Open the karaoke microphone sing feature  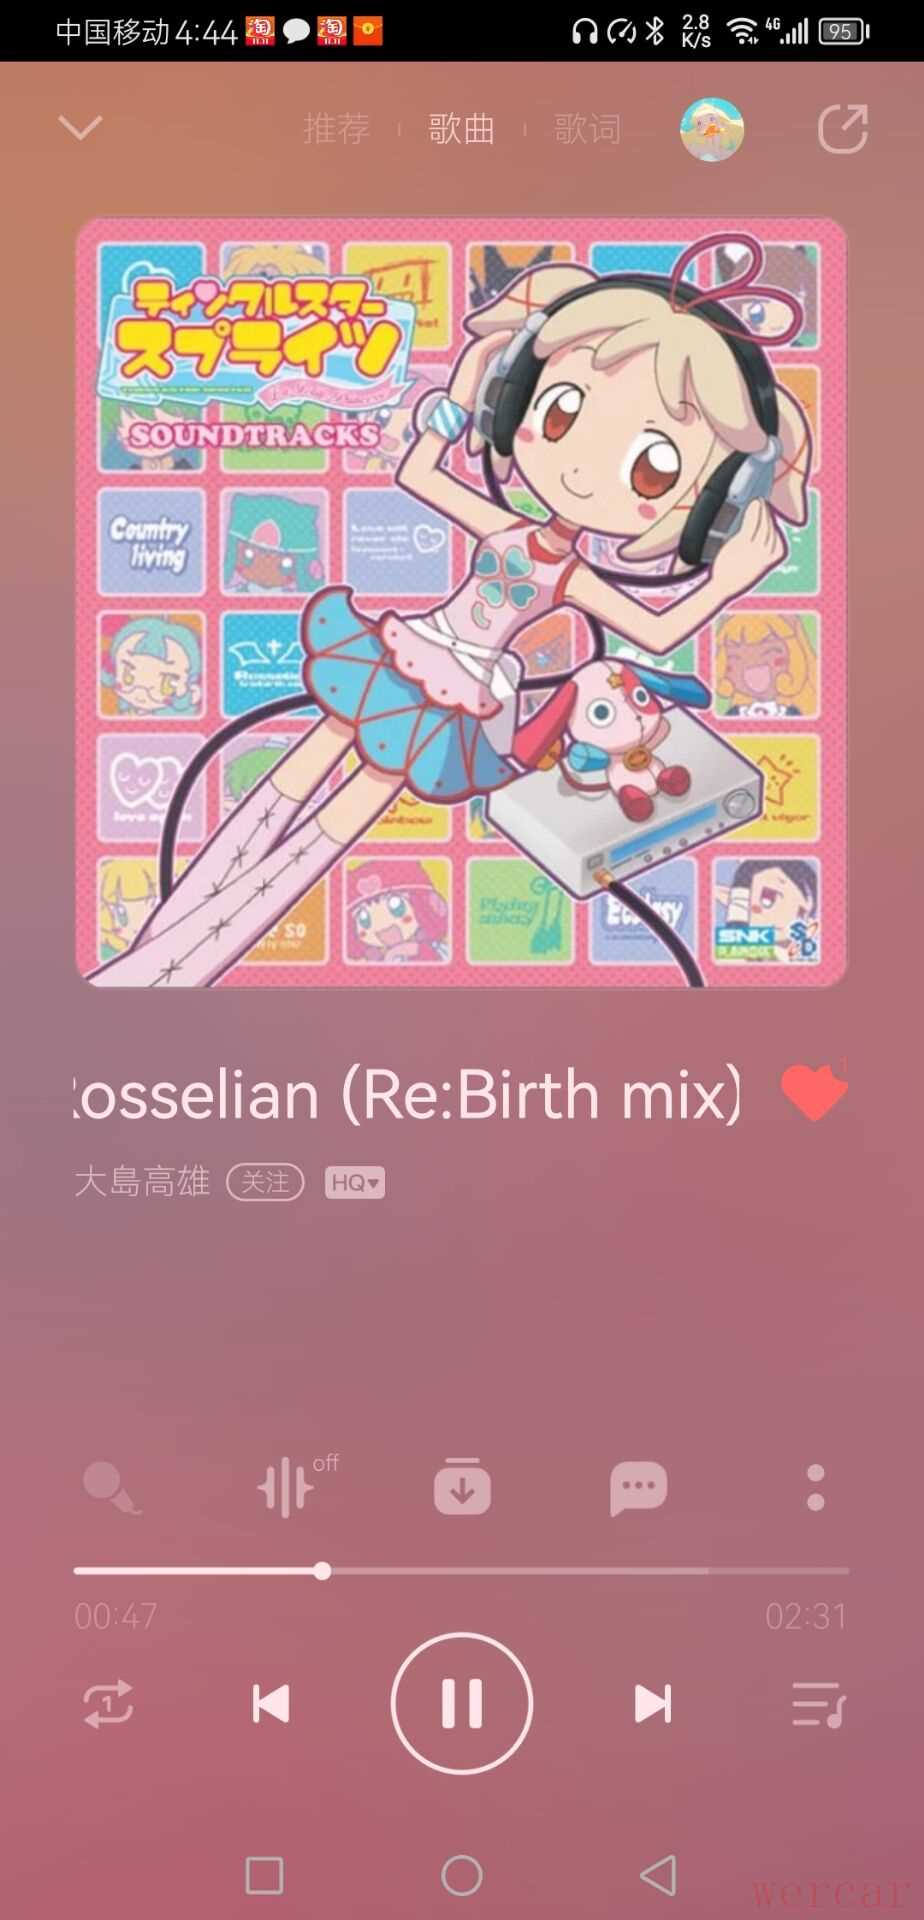click(112, 1488)
